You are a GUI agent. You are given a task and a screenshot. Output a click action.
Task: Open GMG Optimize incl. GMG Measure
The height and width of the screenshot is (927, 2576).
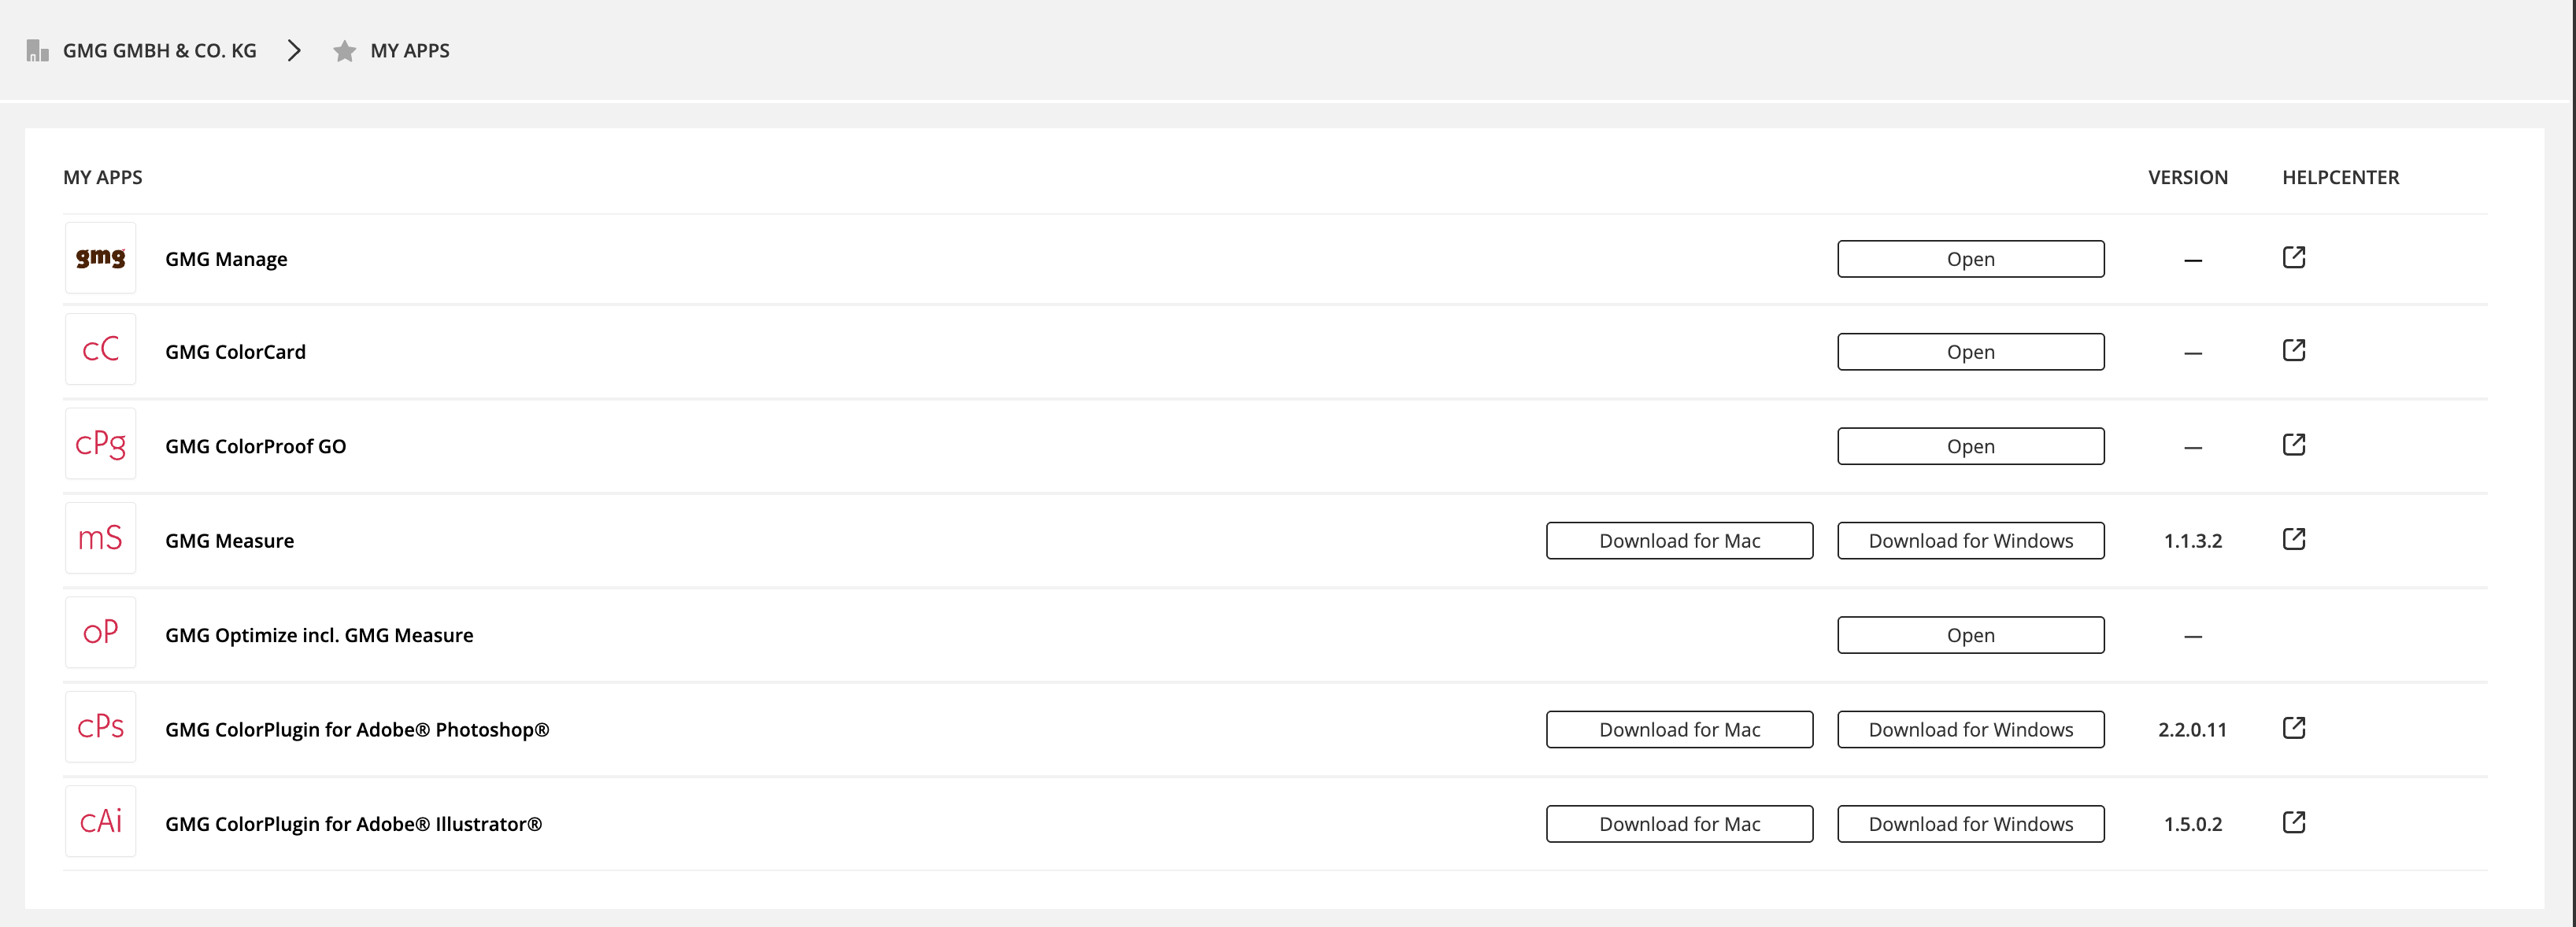point(1970,635)
